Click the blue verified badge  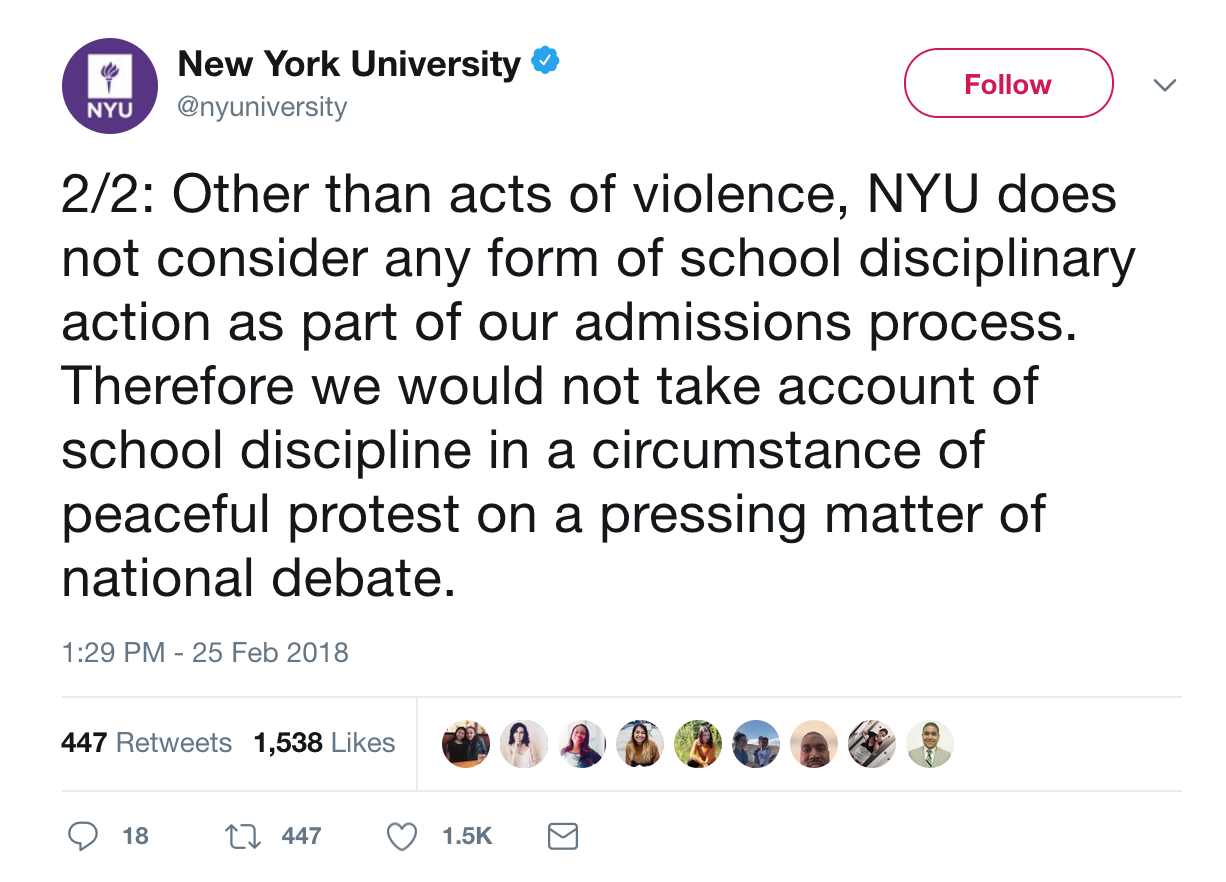pyautogui.click(x=543, y=64)
